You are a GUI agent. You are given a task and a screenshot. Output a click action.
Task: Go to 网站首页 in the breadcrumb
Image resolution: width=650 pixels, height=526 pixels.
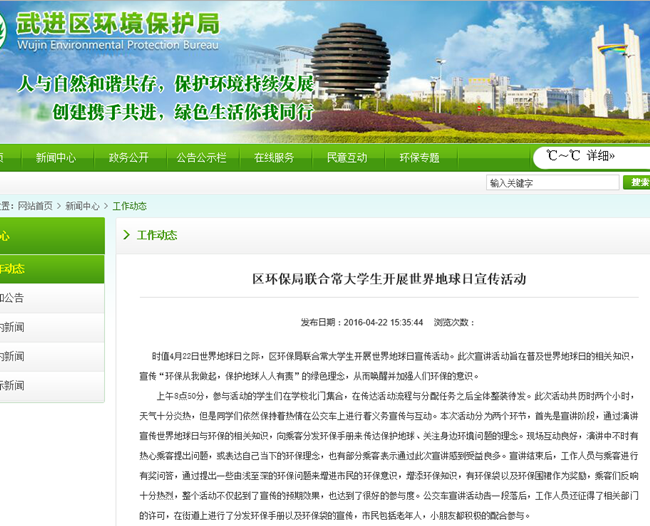pyautogui.click(x=35, y=206)
